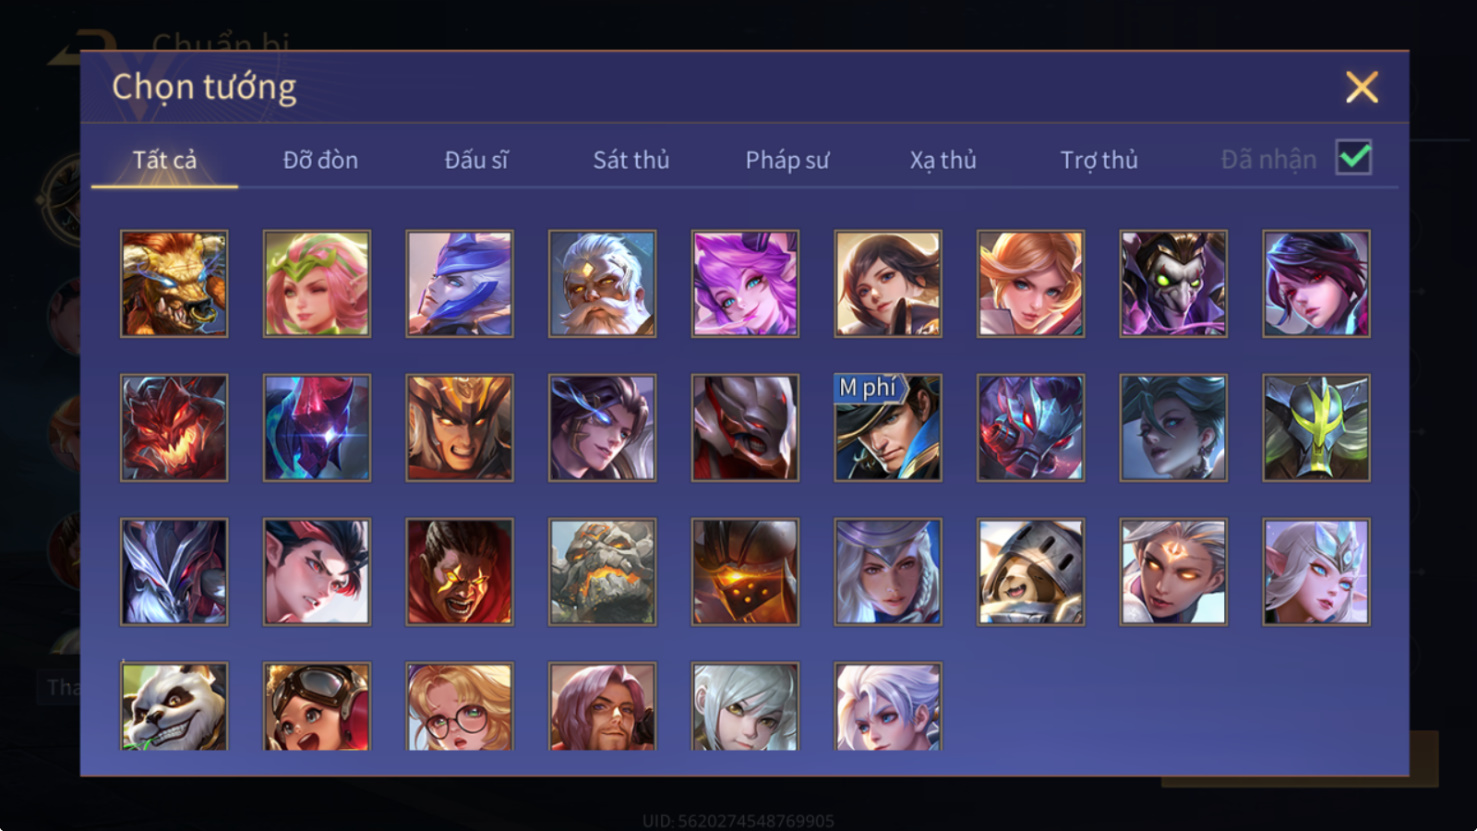Viewport: 1477px width, 831px height.
Task: Switch to the "Đấu sĩ" tab
Action: [x=476, y=160]
